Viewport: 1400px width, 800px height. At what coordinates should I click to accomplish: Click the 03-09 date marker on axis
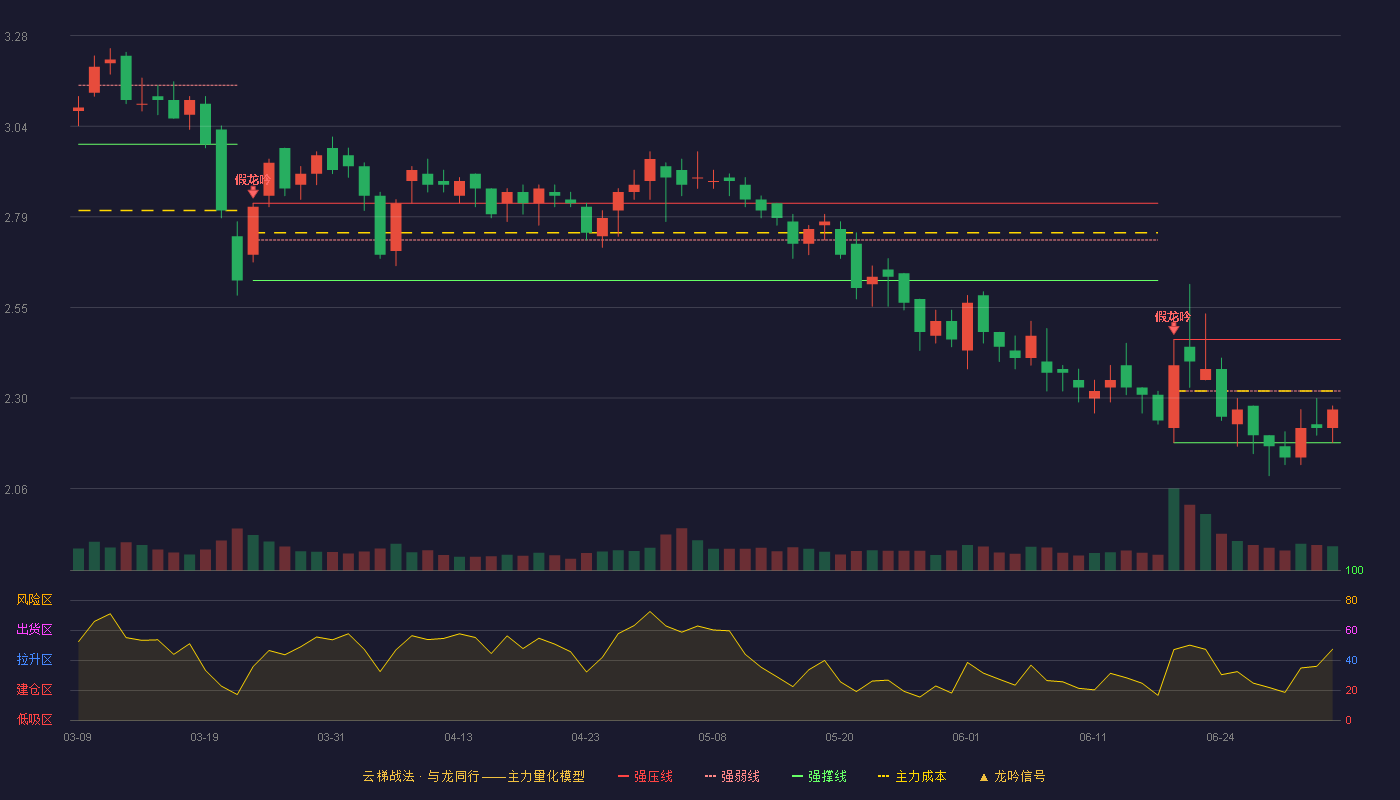tap(77, 738)
